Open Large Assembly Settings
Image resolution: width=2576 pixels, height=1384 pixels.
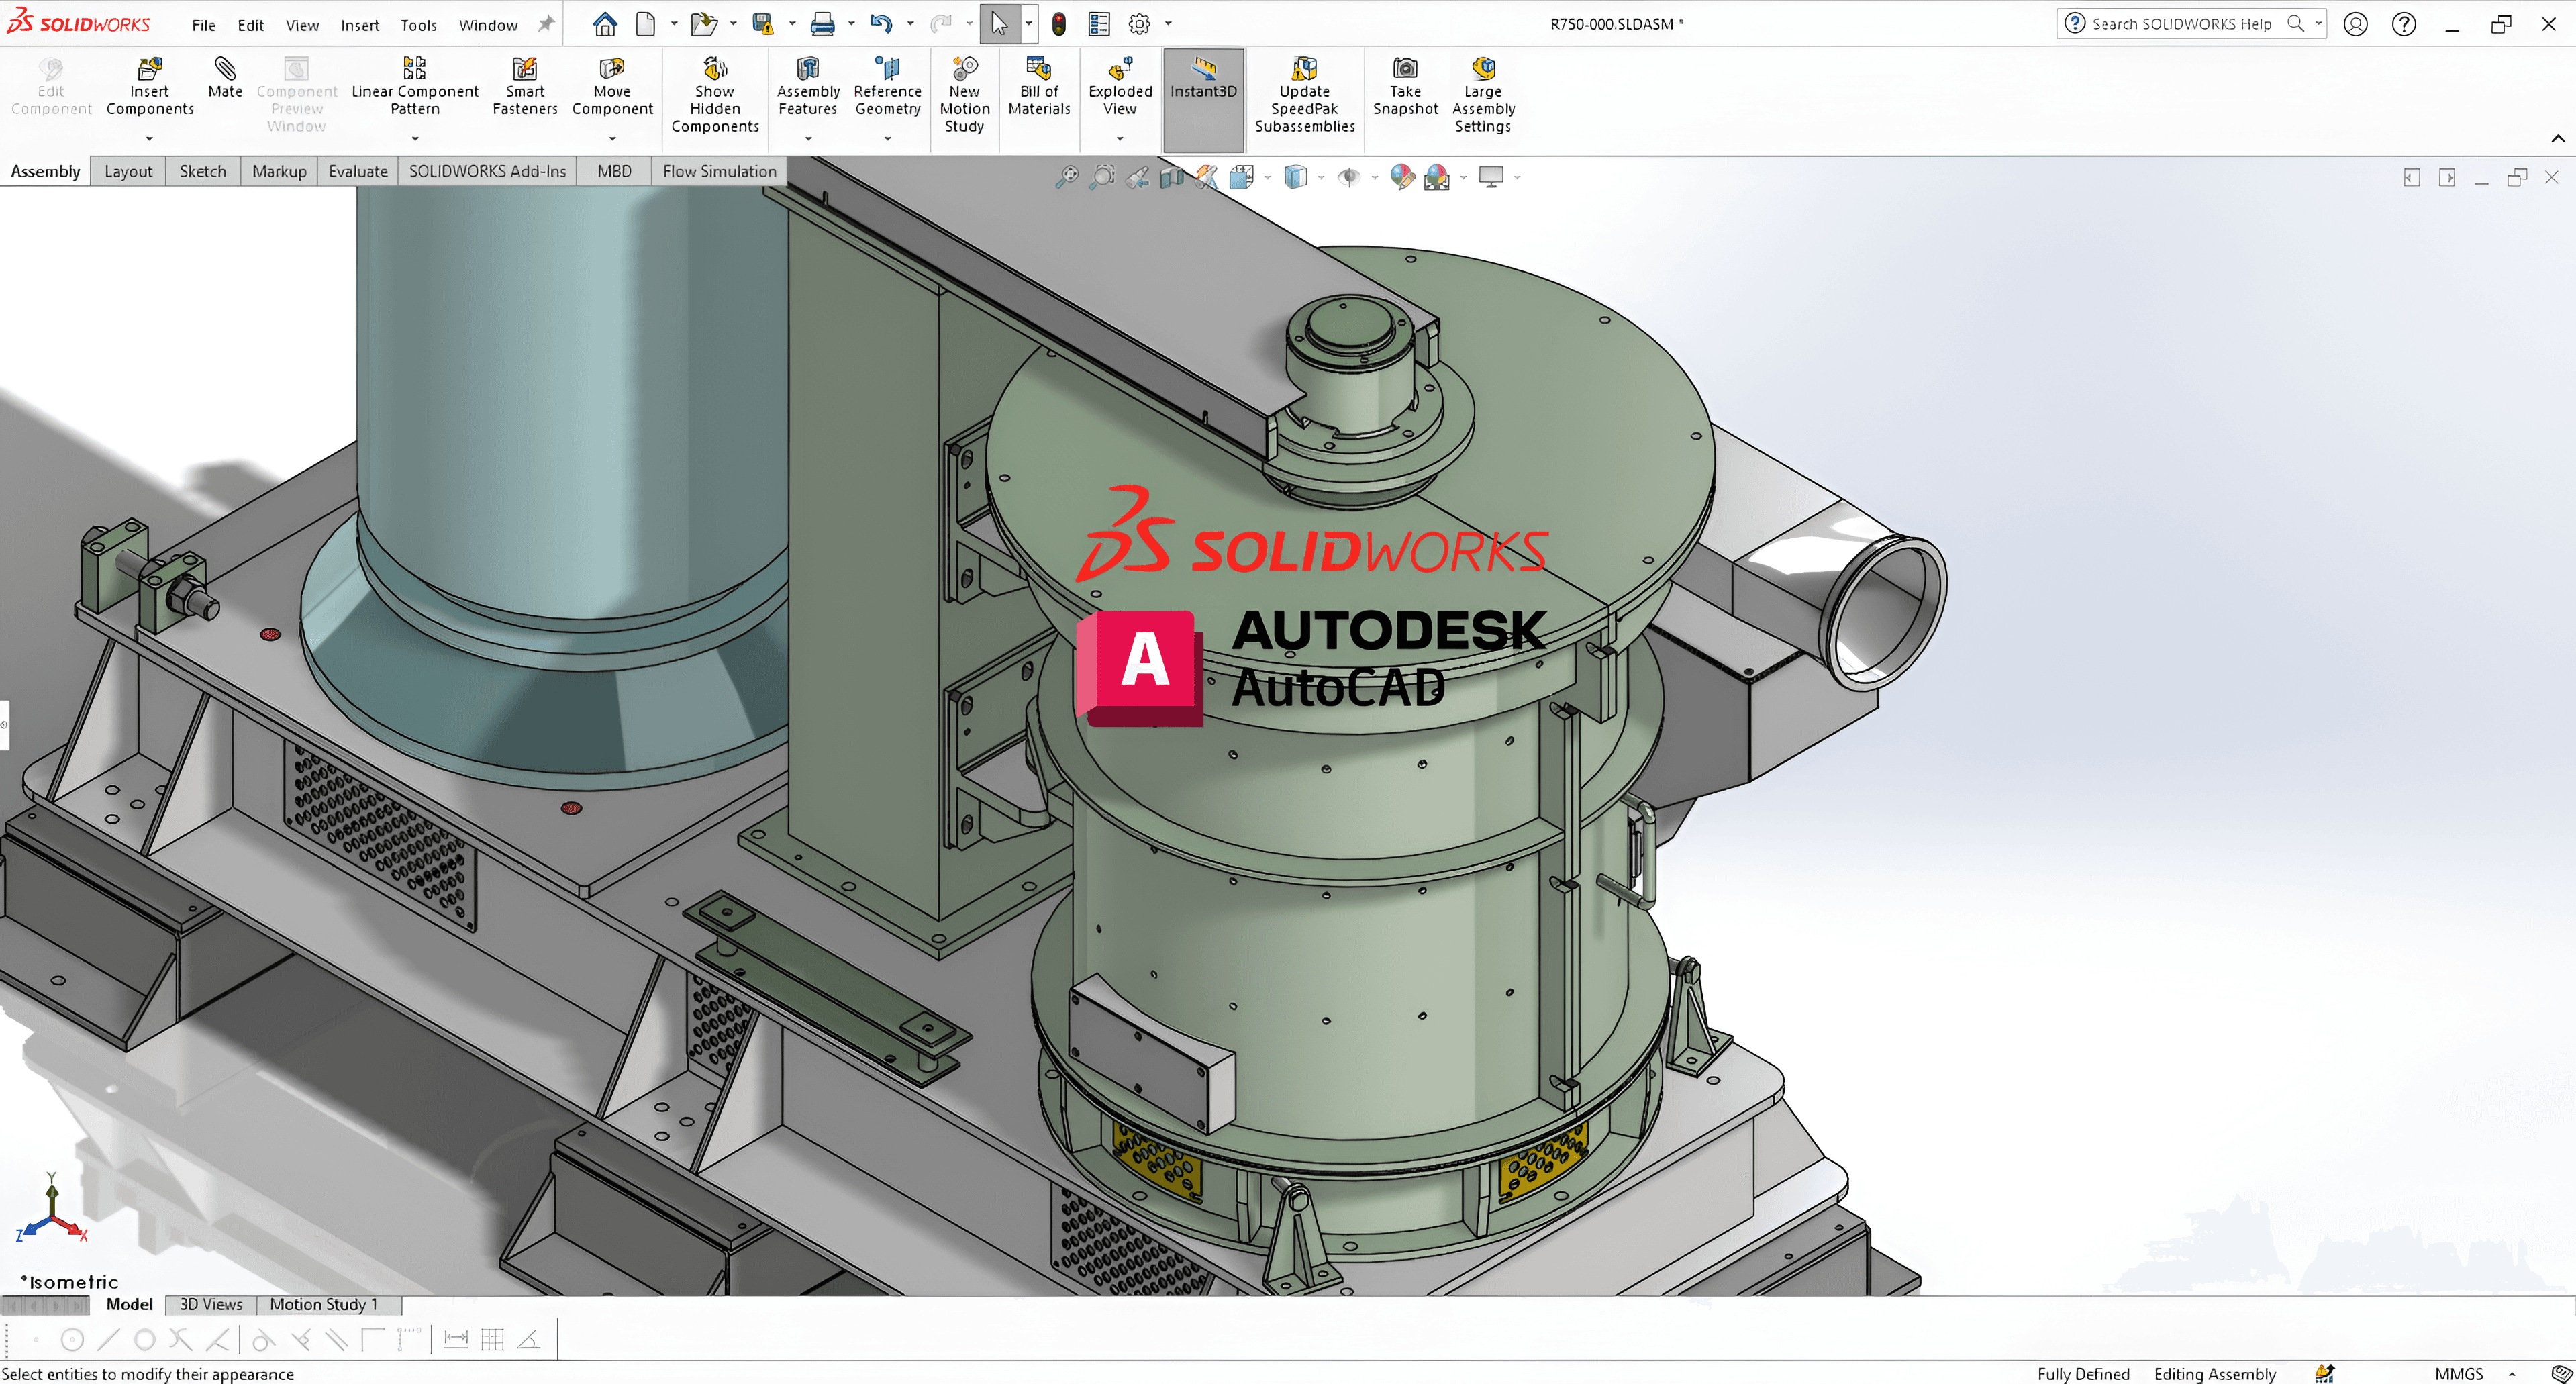tap(1483, 95)
